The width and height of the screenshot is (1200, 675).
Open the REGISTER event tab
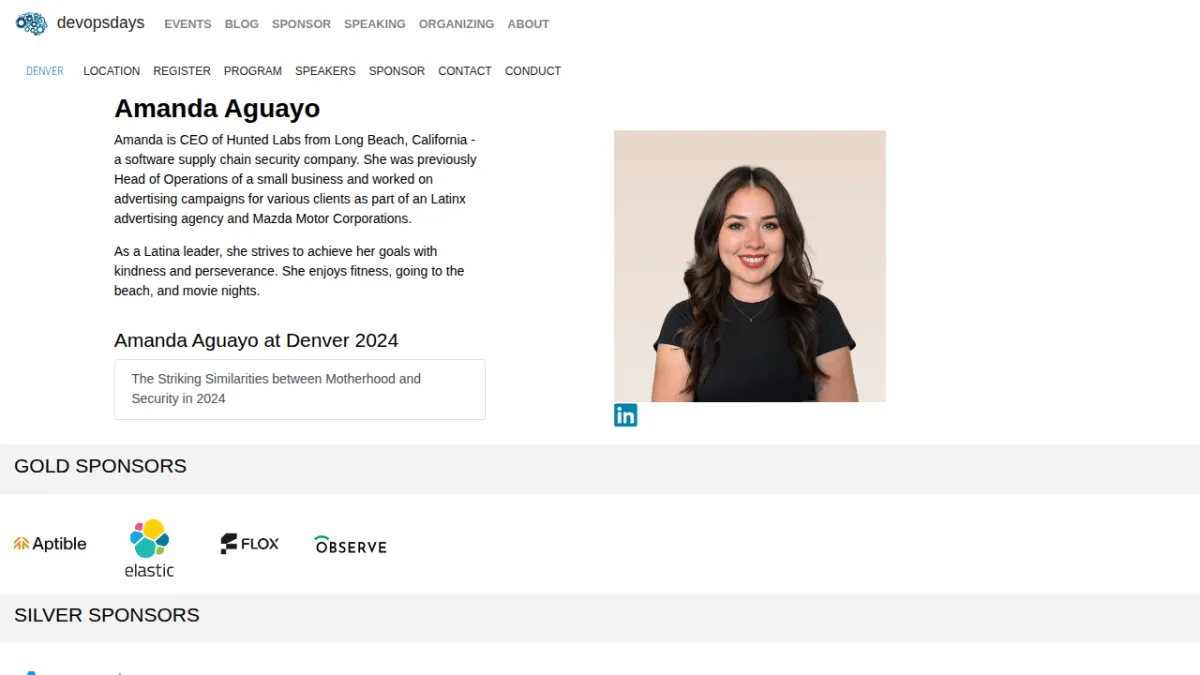[x=182, y=71]
